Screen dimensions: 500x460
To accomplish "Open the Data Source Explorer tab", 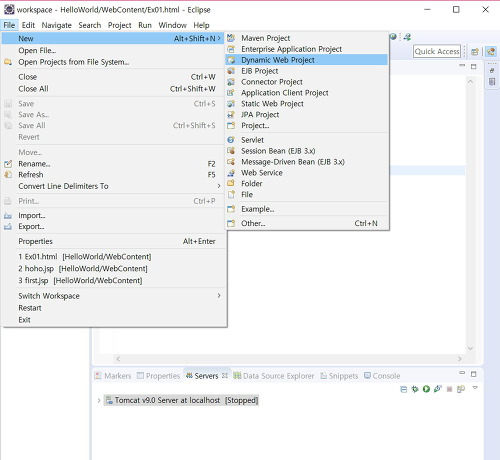I will click(x=274, y=376).
